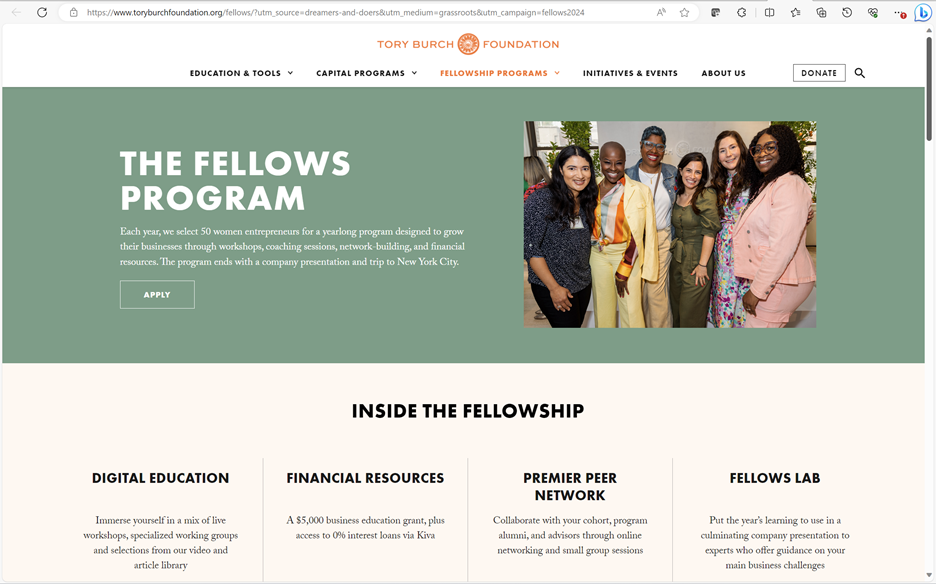The image size is (936, 584).
Task: Open the Initiatives & Events menu item
Action: [630, 73]
